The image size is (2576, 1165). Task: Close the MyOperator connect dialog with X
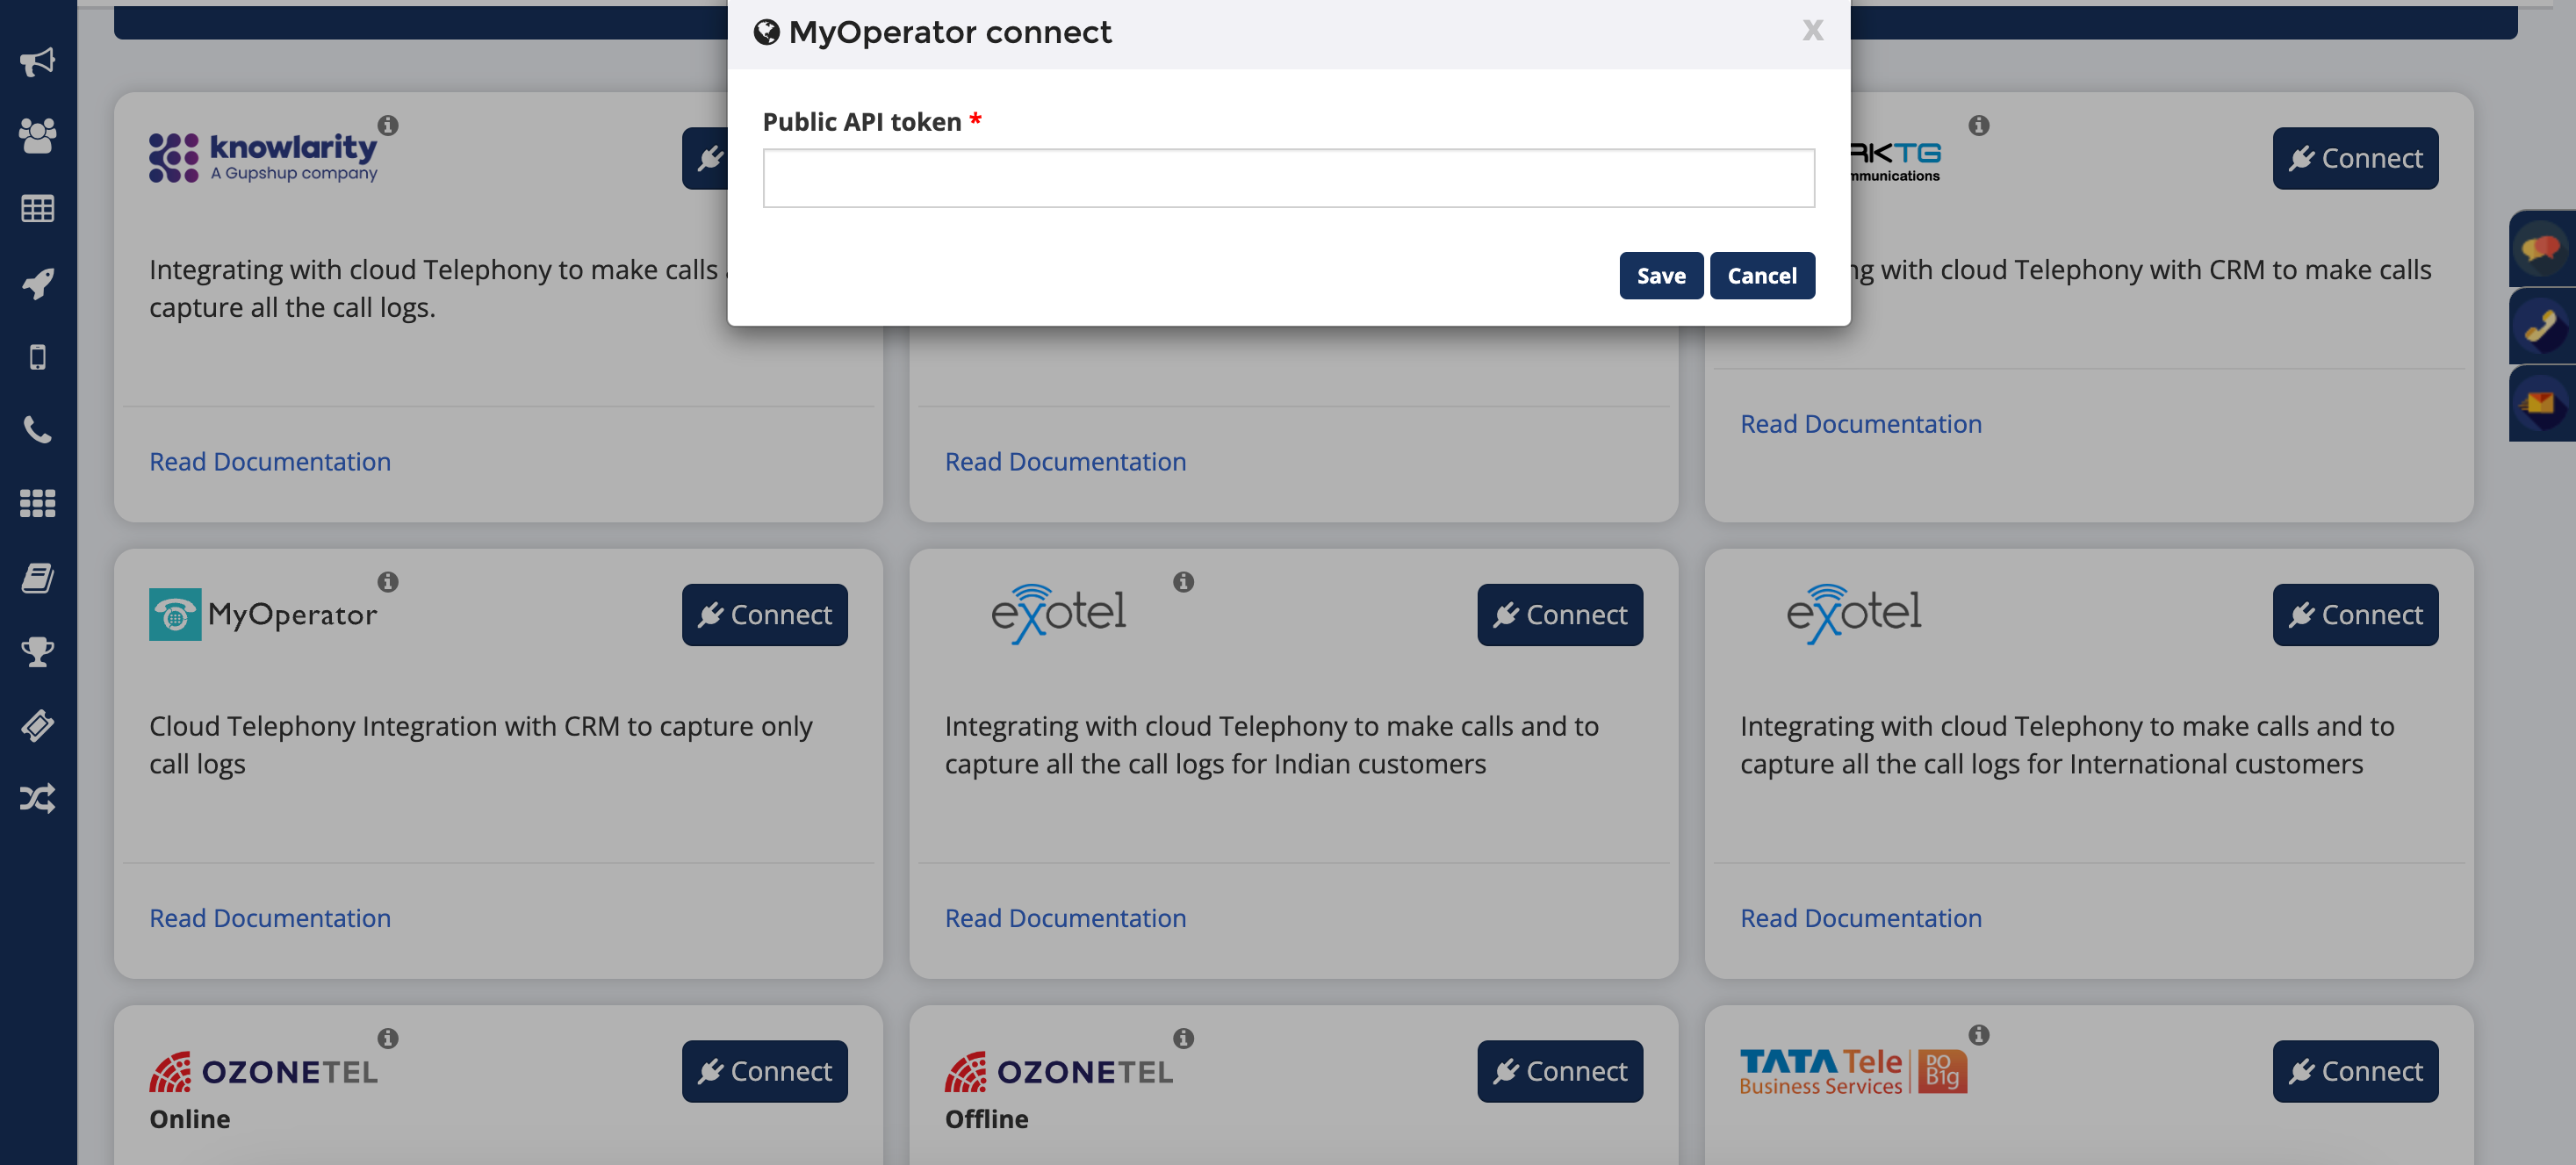click(x=1812, y=30)
